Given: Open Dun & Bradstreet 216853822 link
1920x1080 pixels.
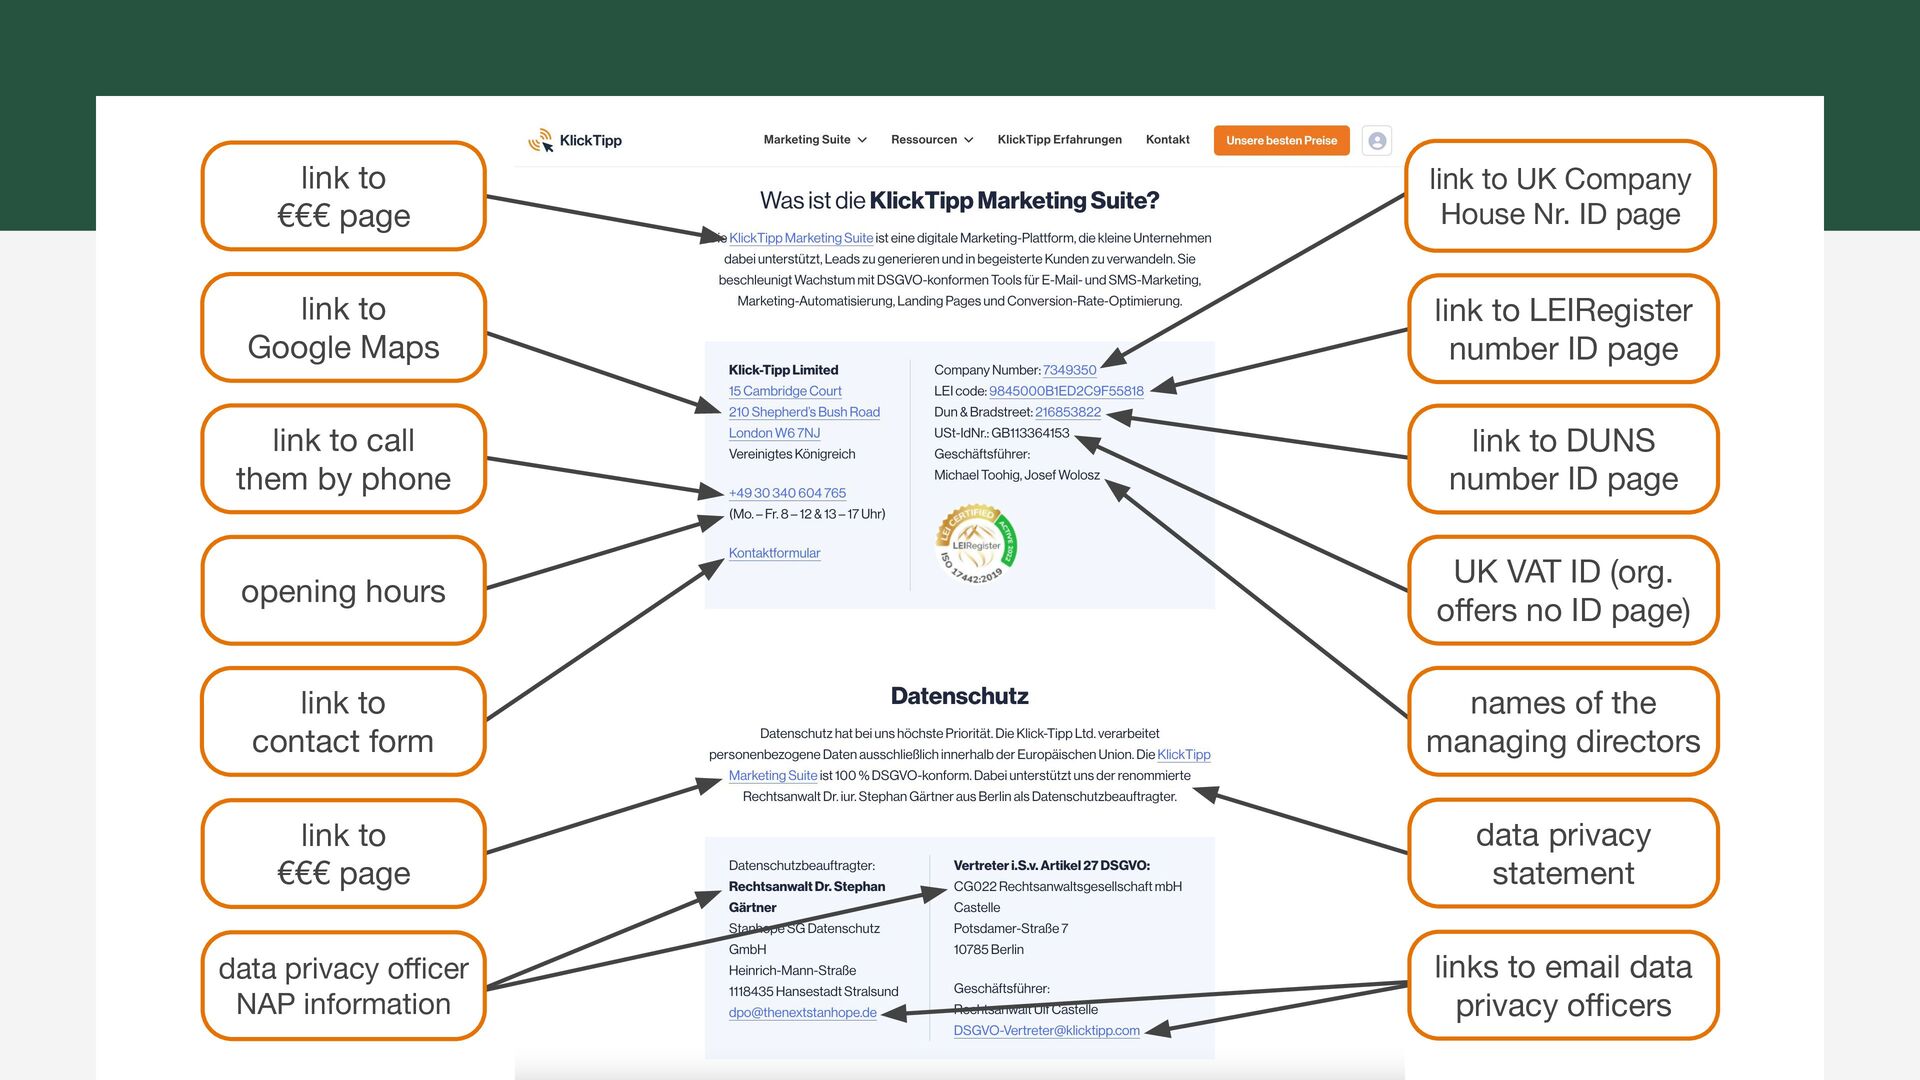Looking at the screenshot, I should tap(1067, 412).
